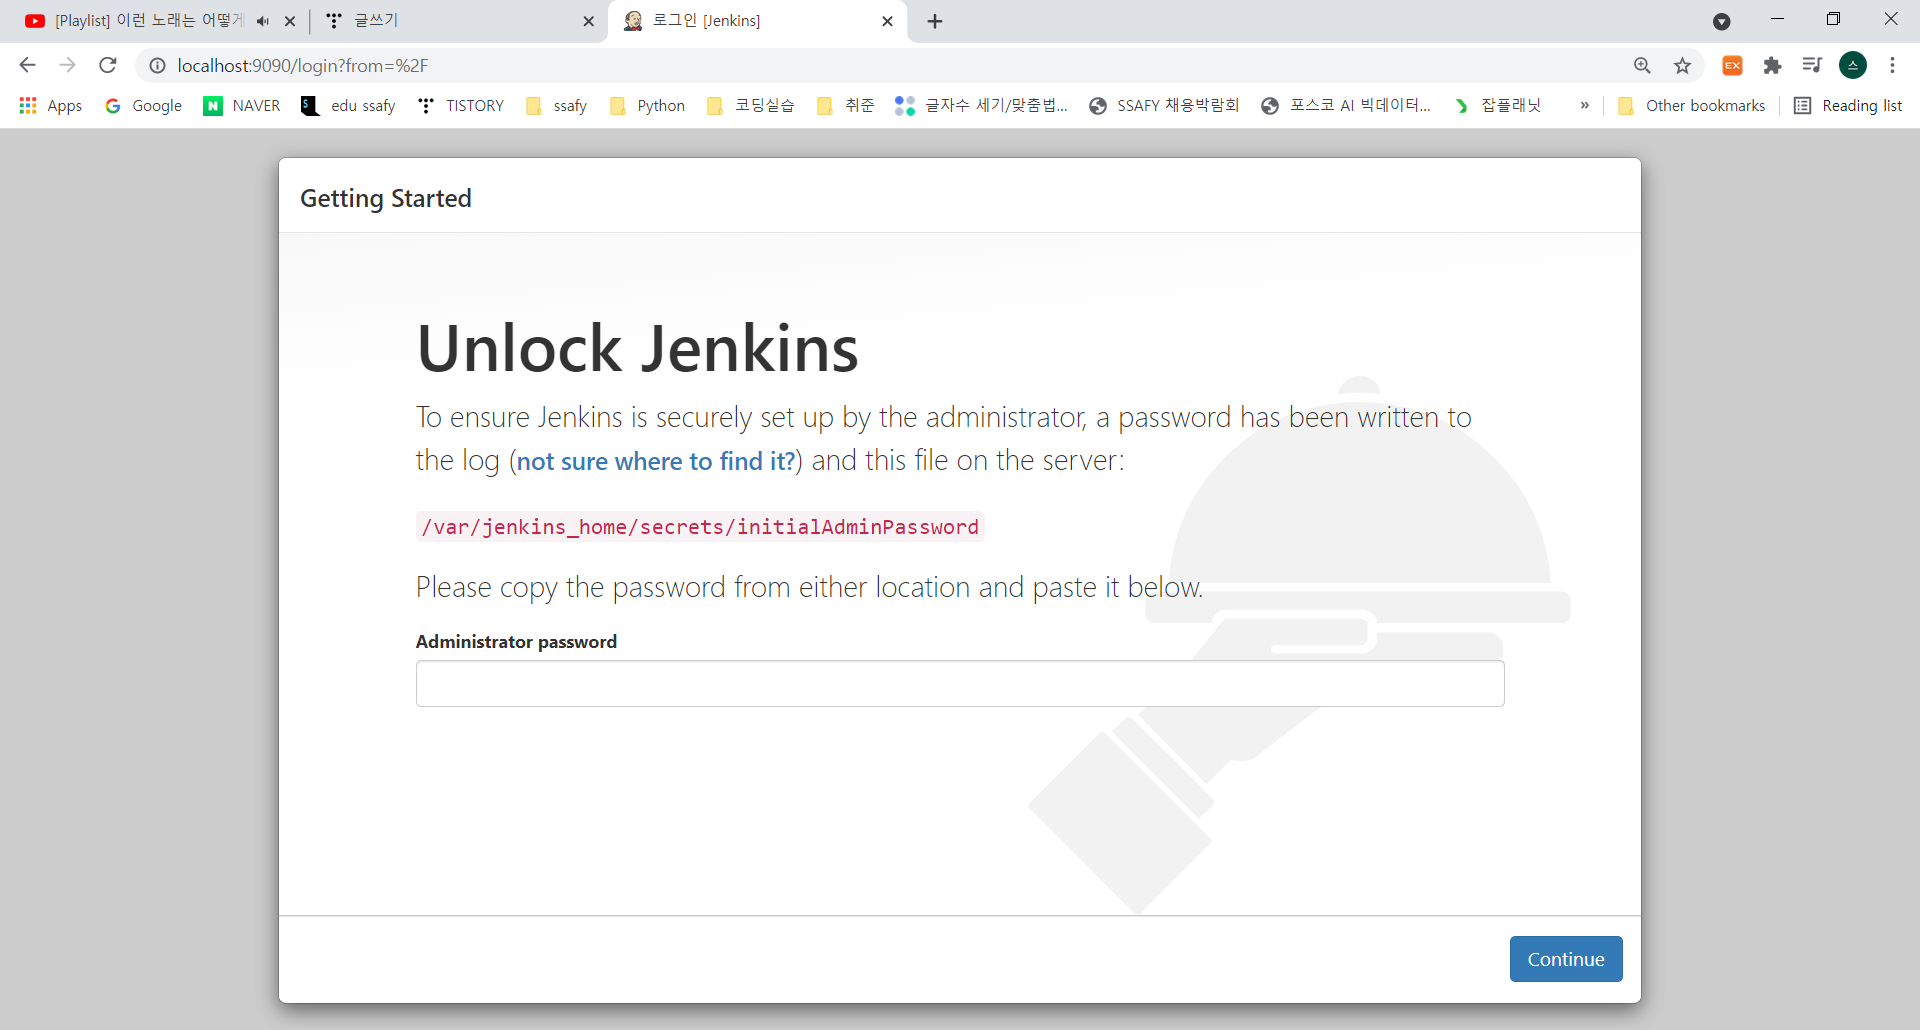Viewport: 1920px width, 1030px height.
Task: Switch to the 글쓰기 tab
Action: tap(460, 21)
